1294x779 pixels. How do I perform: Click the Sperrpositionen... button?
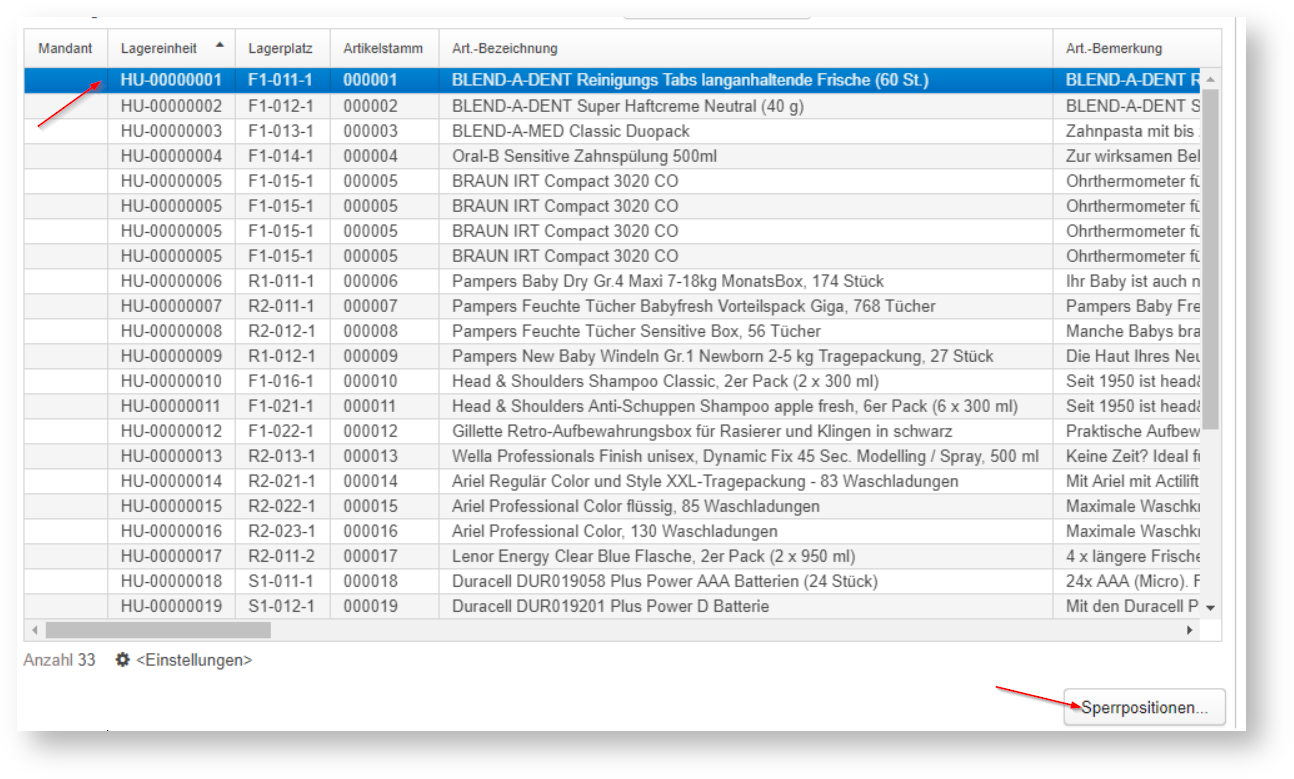pos(1144,707)
